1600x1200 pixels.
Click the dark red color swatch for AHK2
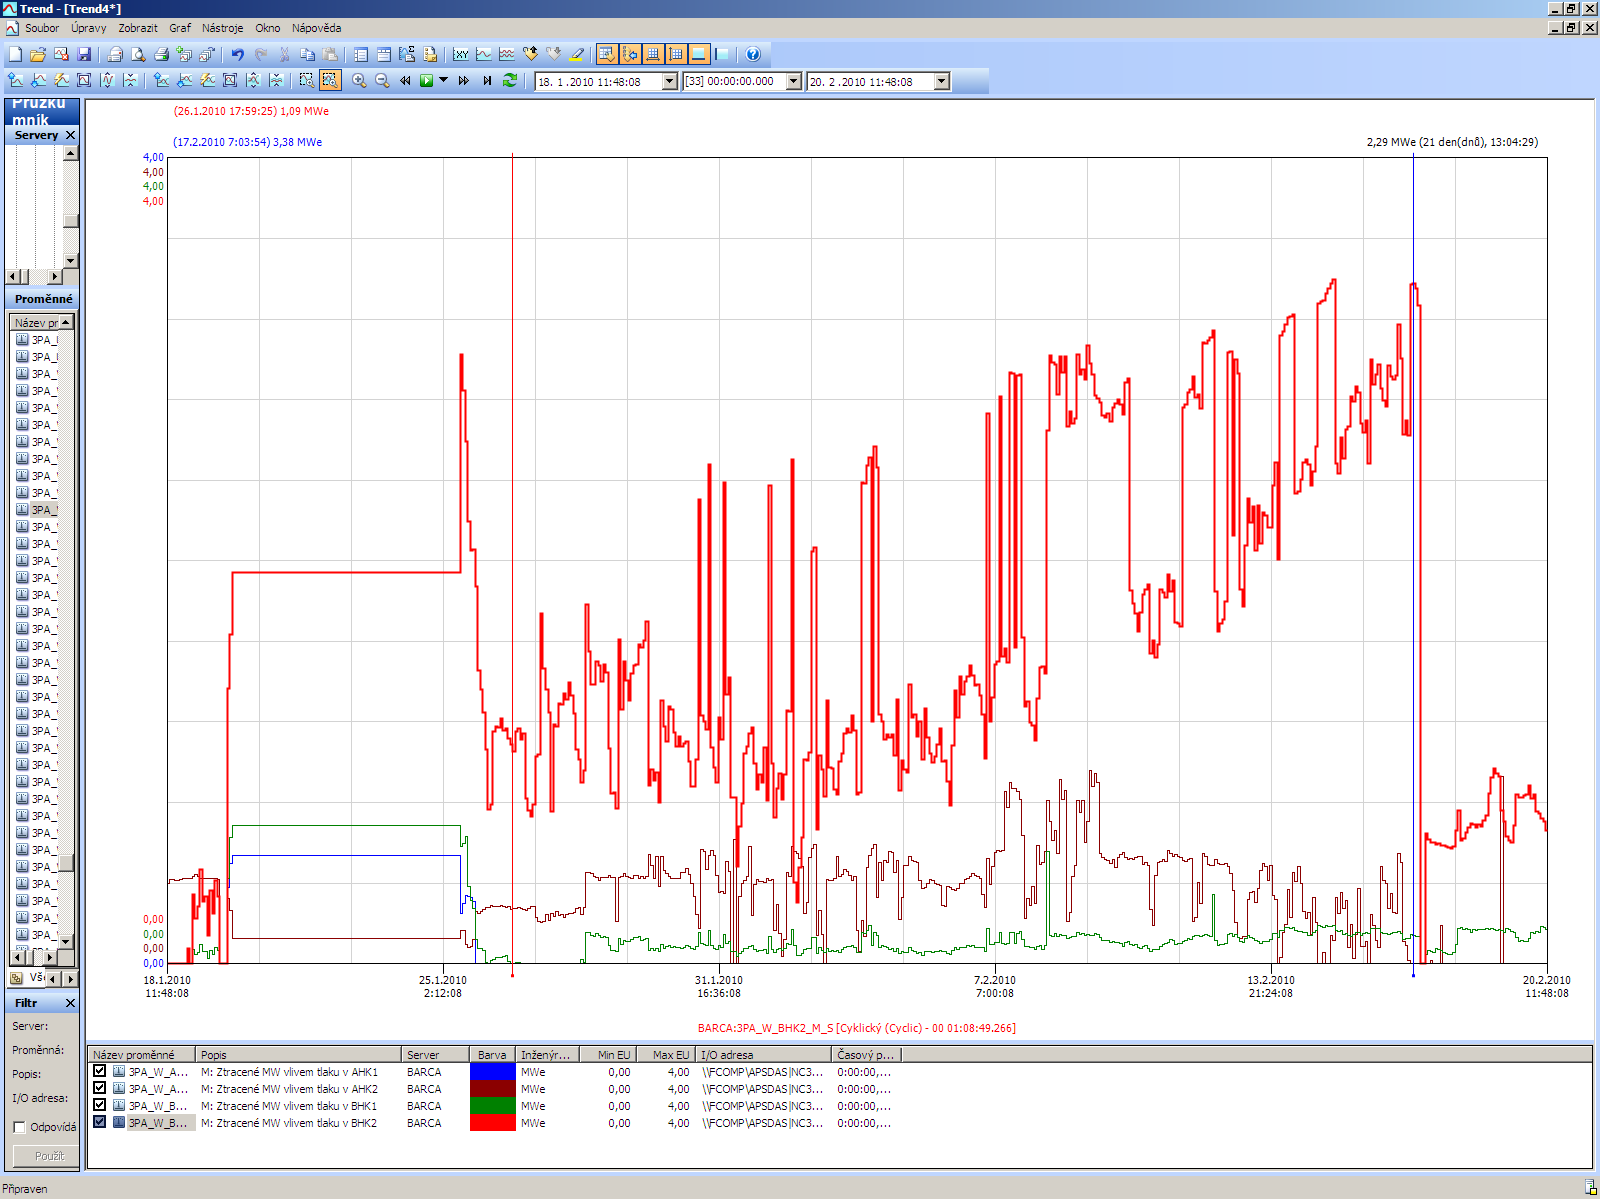492,1088
